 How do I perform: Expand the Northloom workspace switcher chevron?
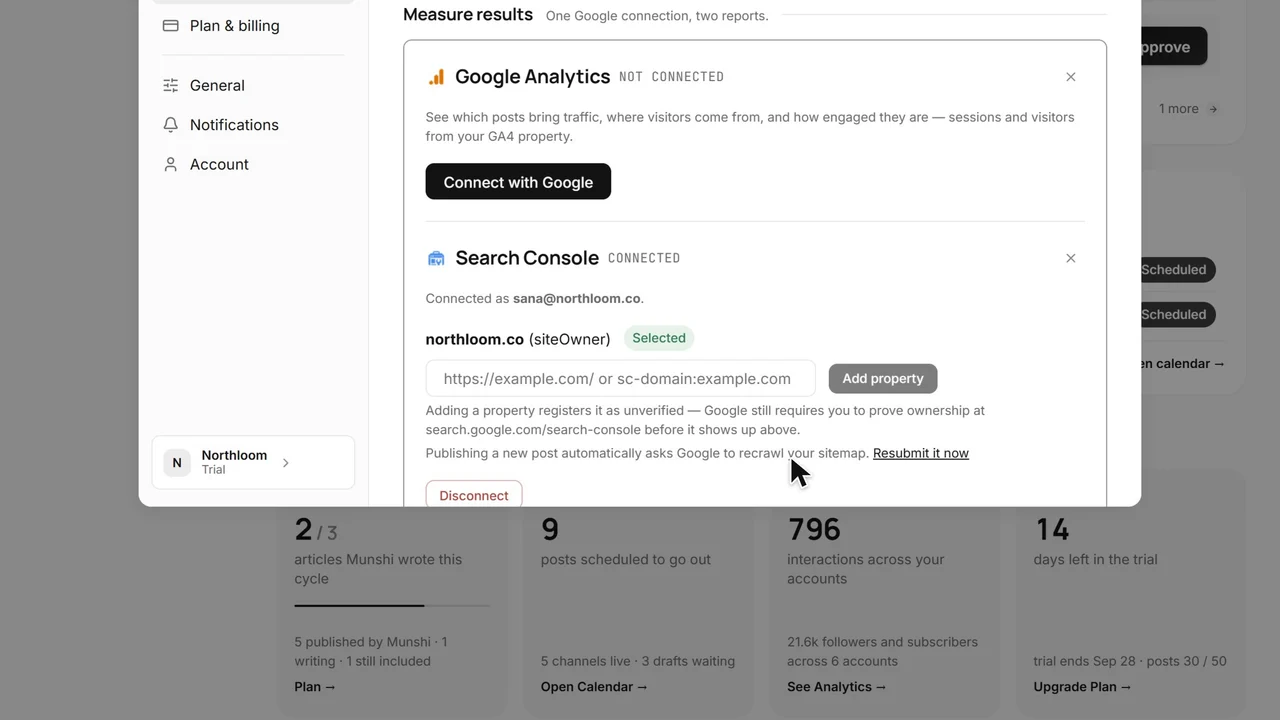[x=286, y=463]
